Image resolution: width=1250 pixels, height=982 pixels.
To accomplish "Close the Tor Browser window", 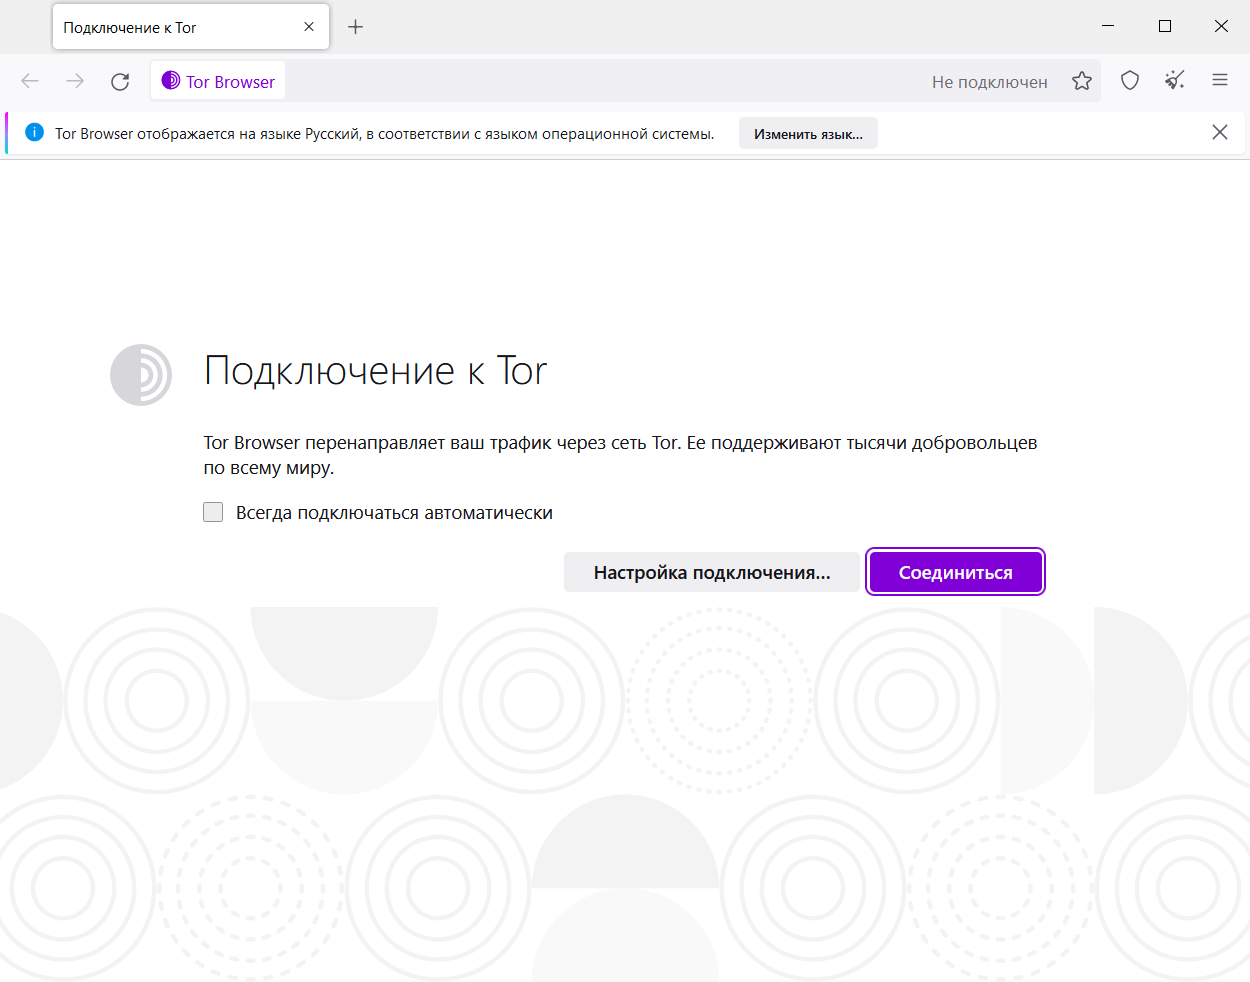I will [x=1221, y=27].
